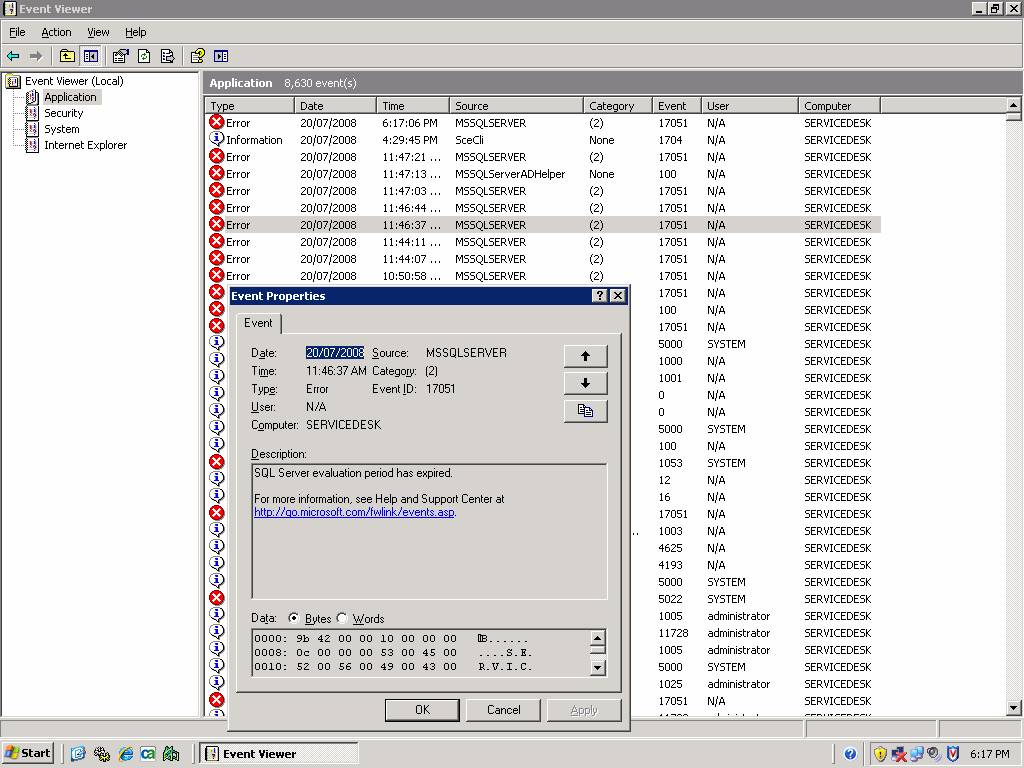Click the gears icon in Quick Launch

click(x=102, y=754)
